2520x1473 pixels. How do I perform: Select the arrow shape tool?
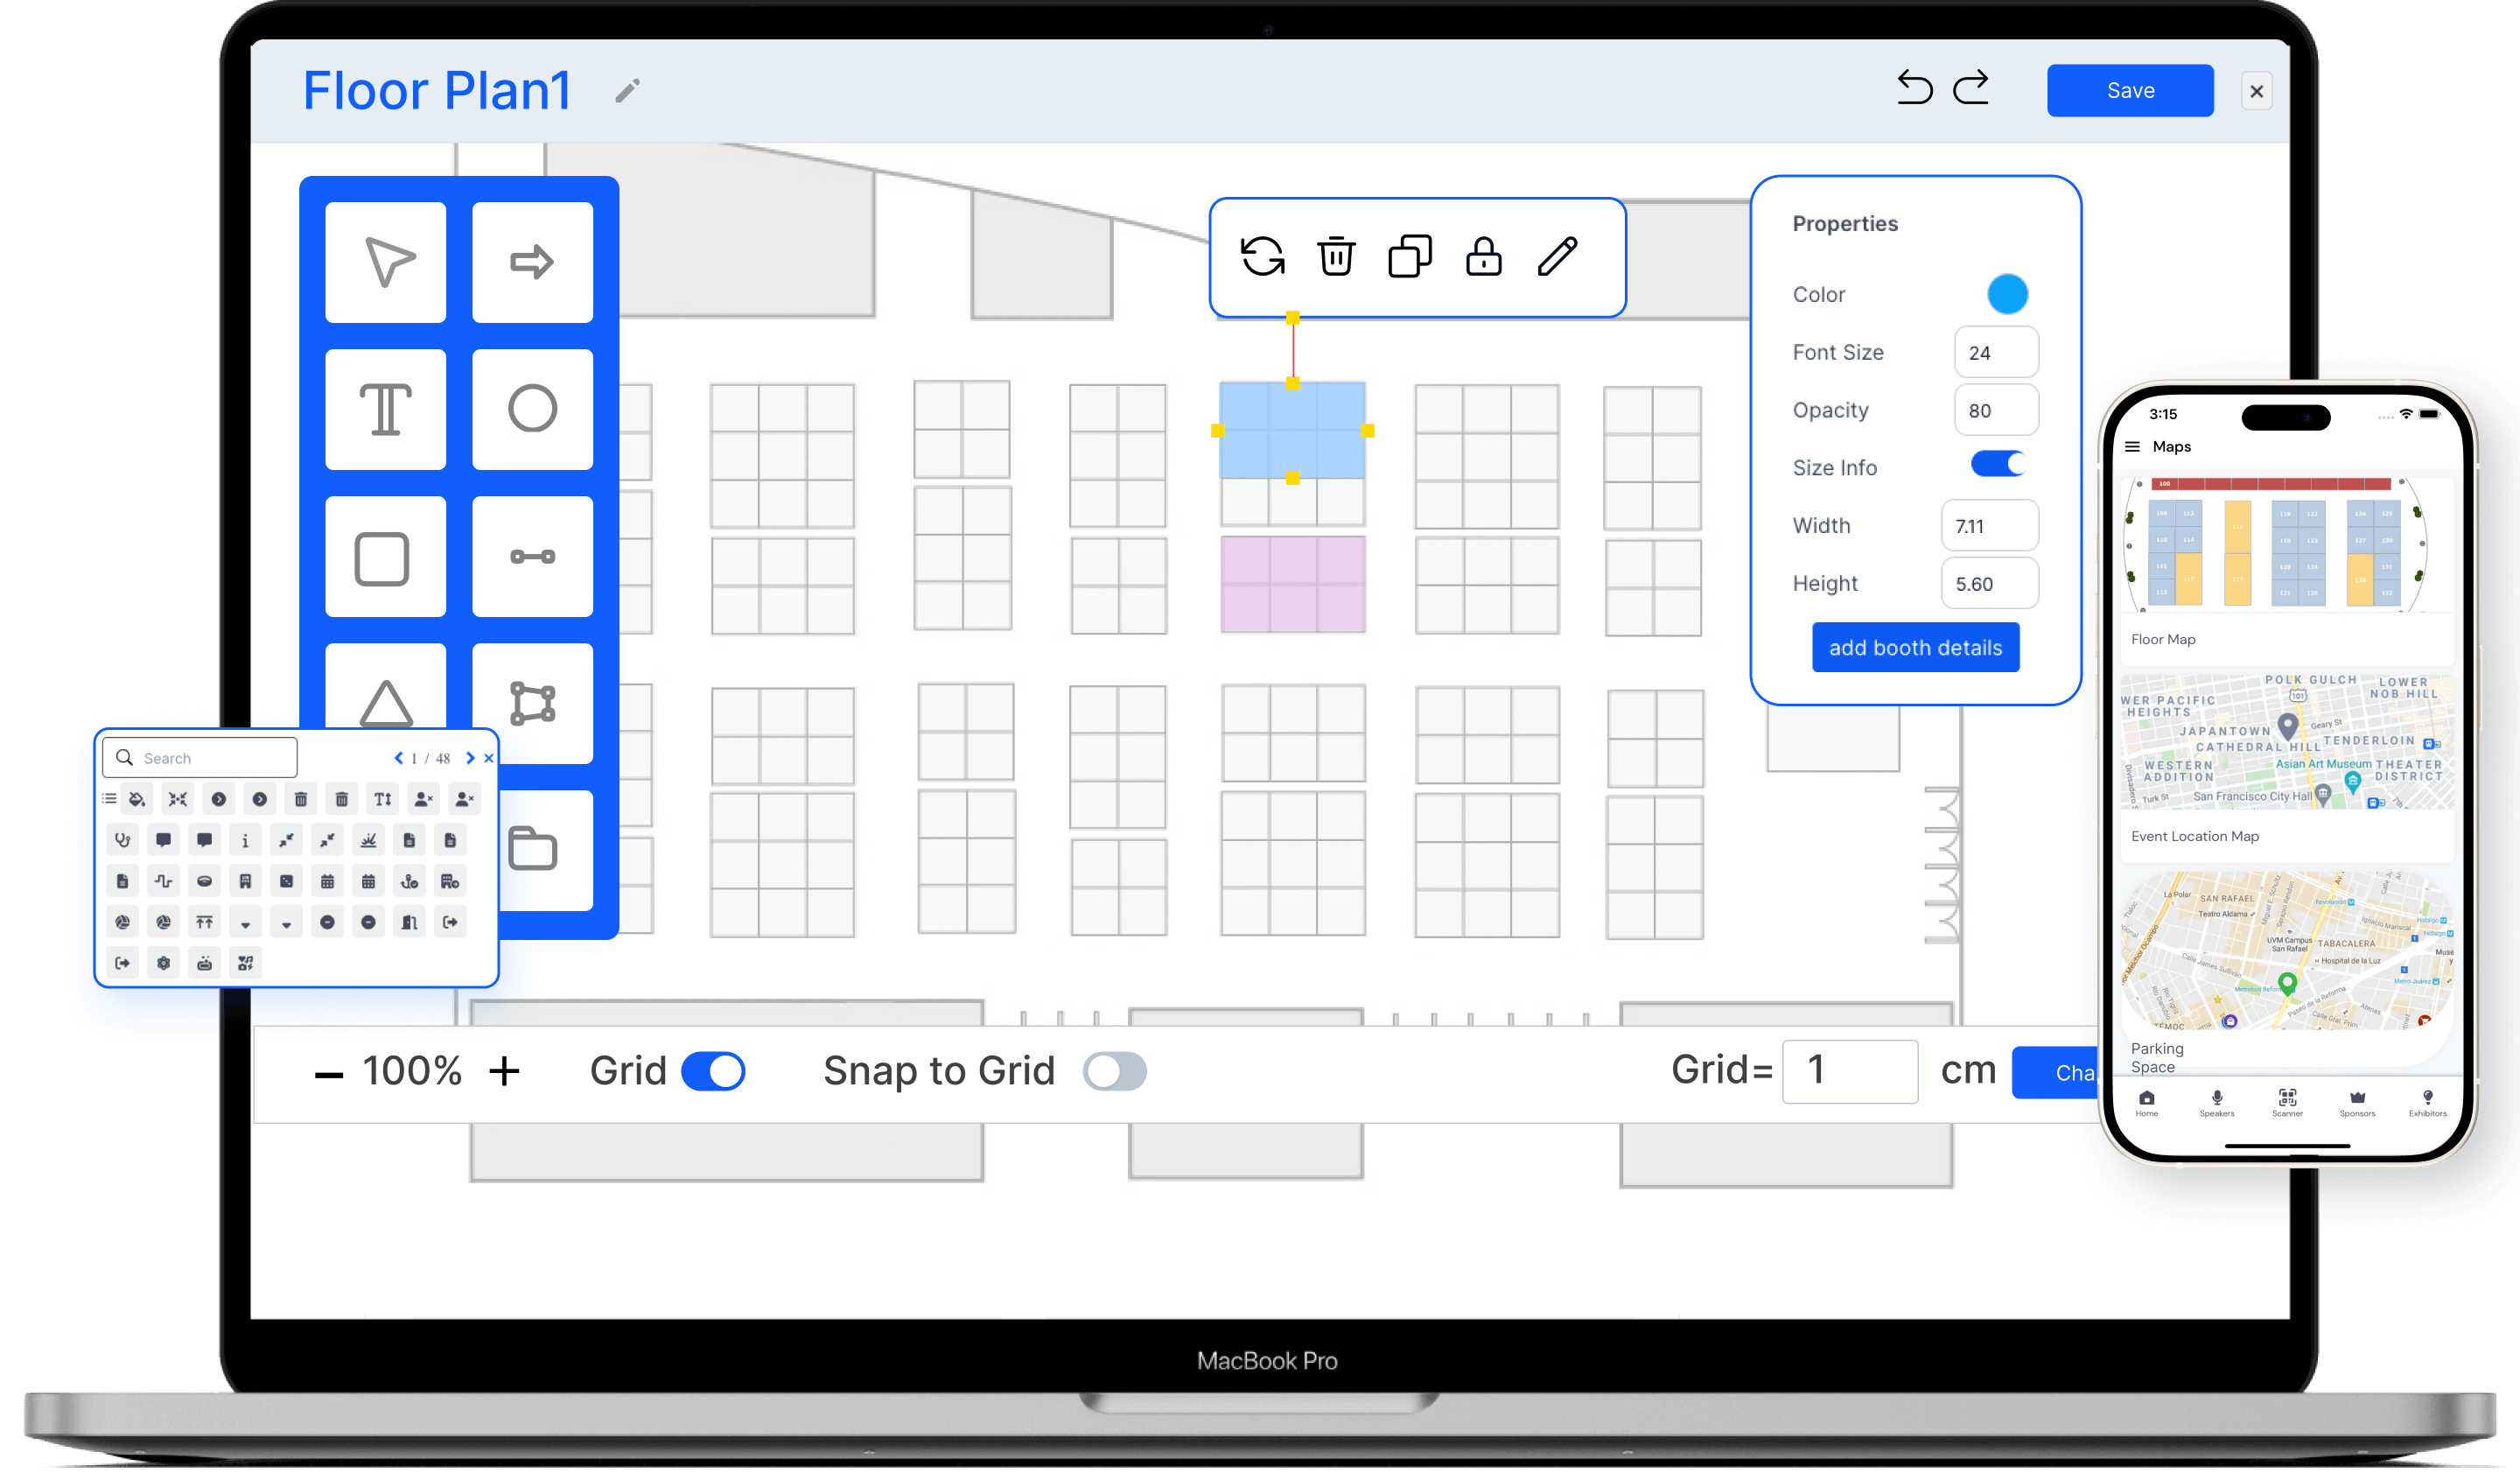532,262
